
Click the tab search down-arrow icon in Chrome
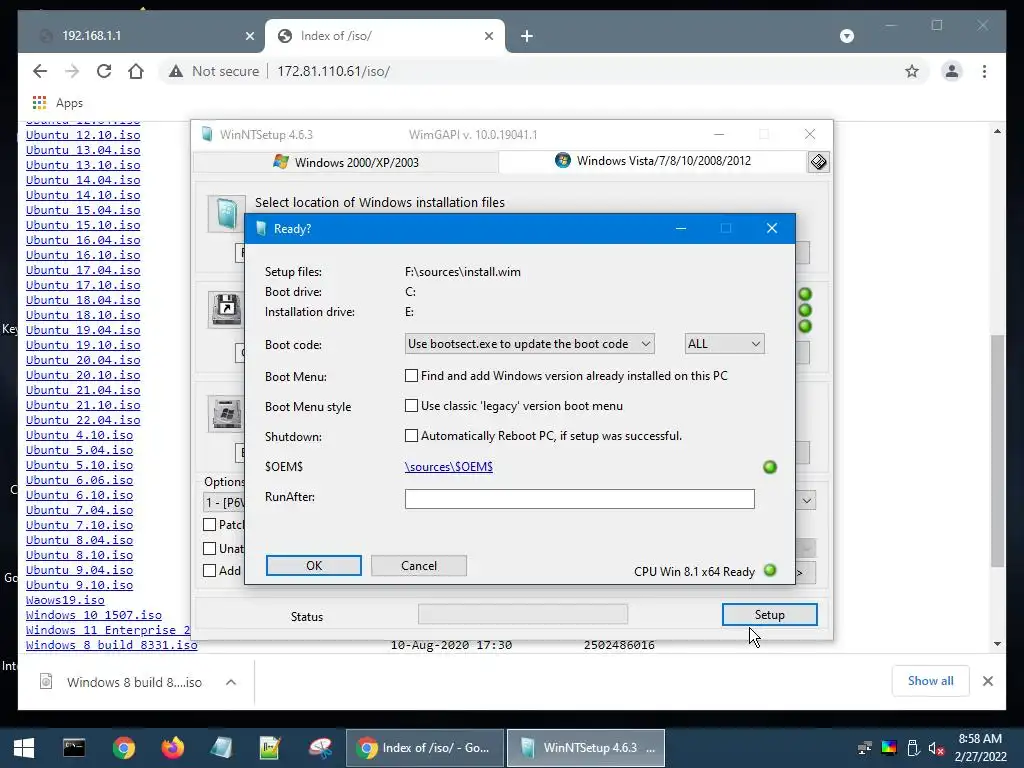pos(846,36)
